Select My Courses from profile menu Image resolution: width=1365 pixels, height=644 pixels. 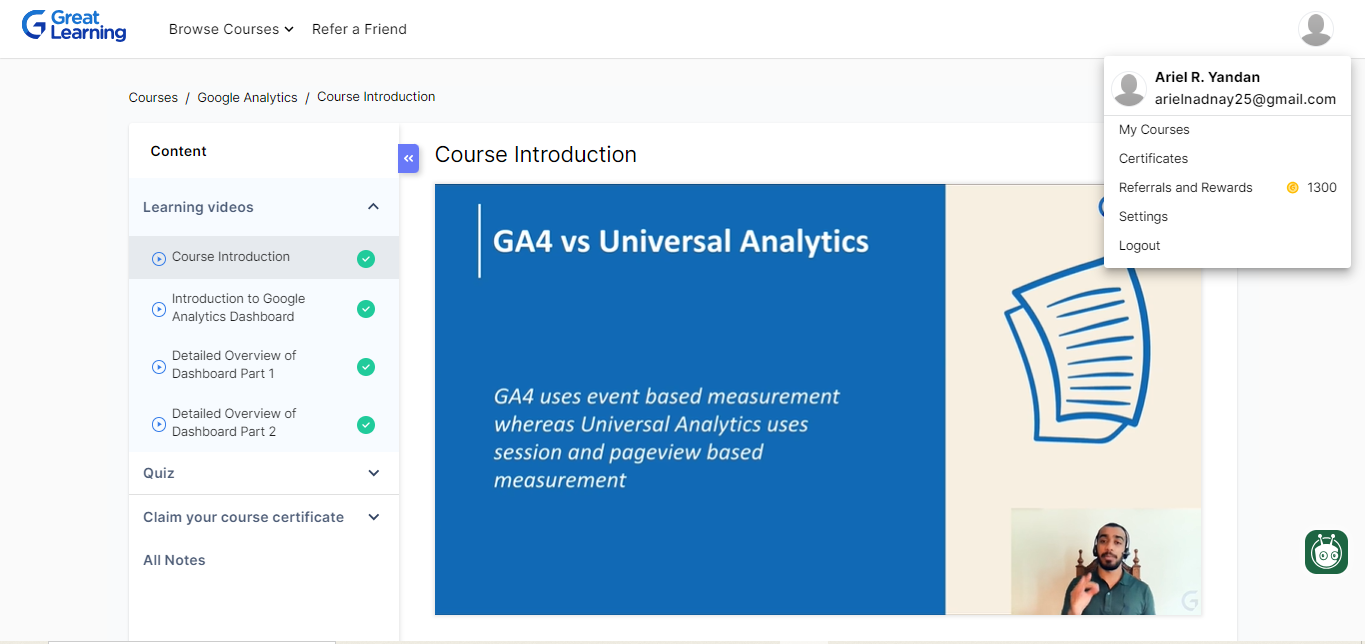[x=1153, y=130]
